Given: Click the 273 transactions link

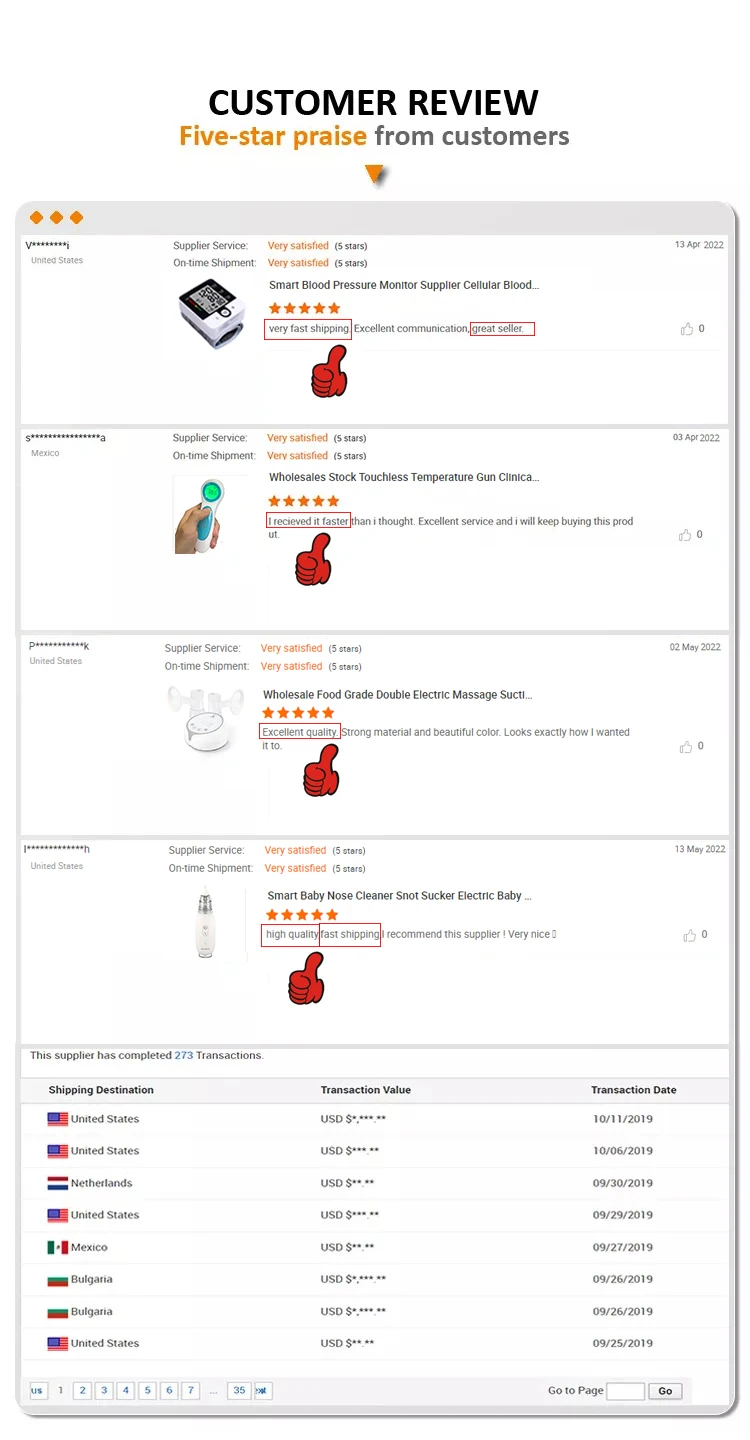Looking at the screenshot, I should [x=184, y=1055].
